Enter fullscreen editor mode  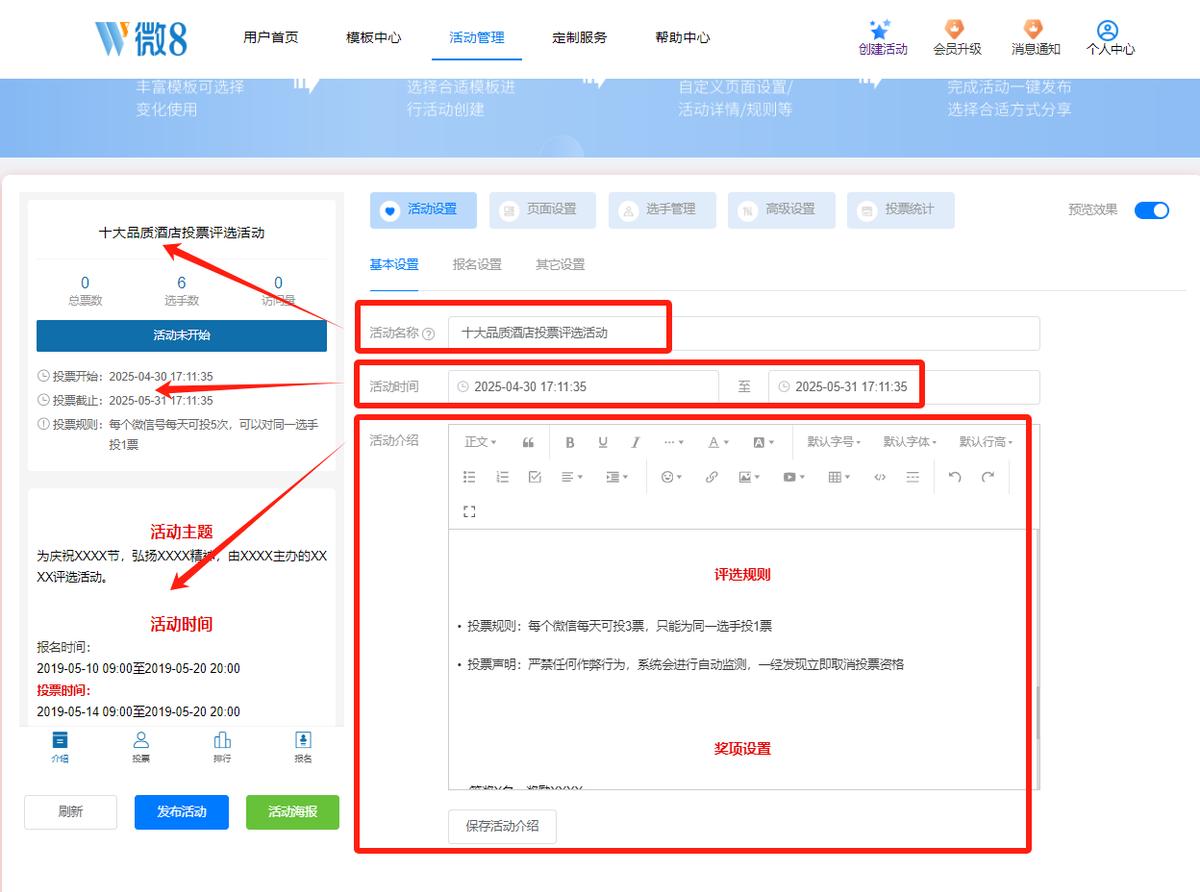point(469,512)
